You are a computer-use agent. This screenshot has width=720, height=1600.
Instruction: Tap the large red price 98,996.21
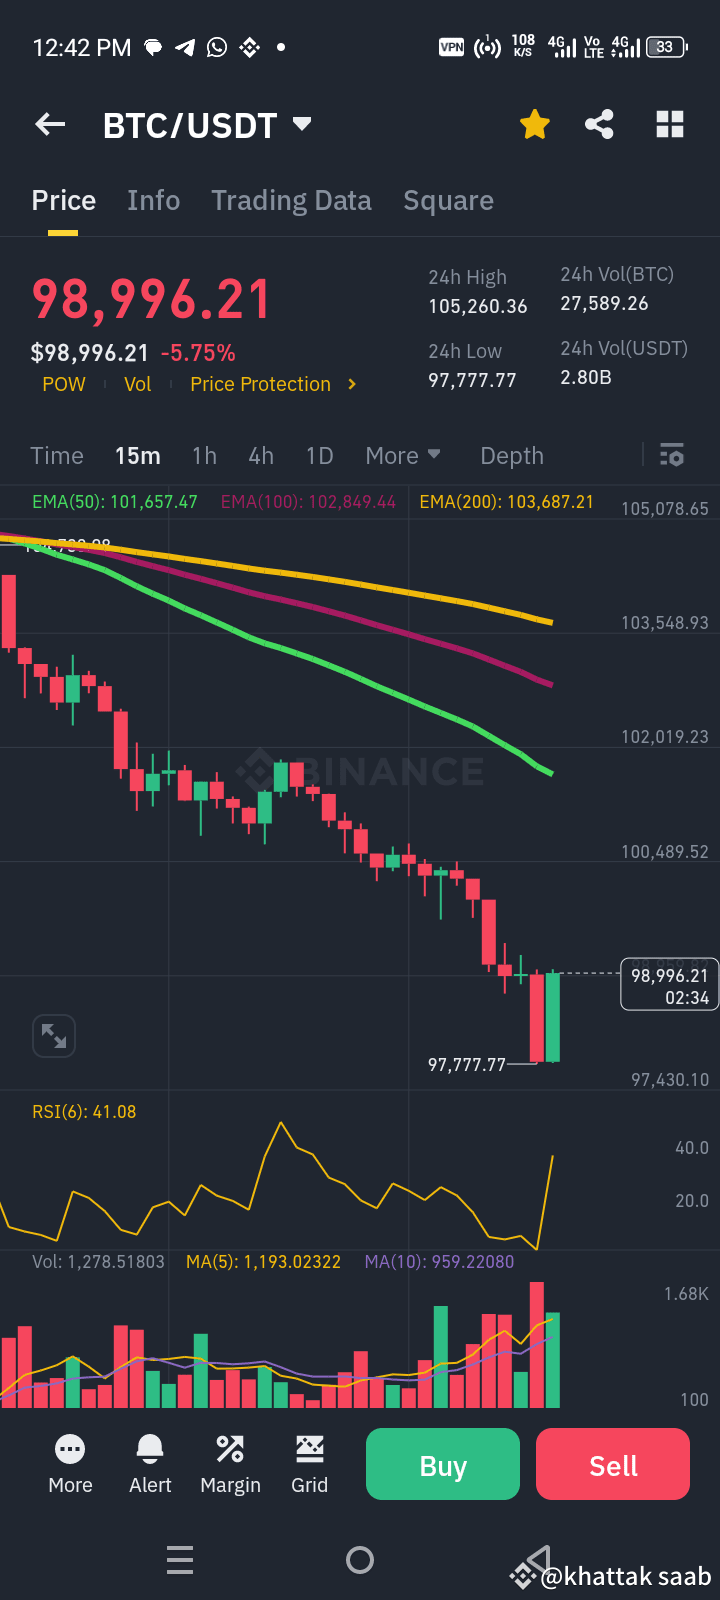pyautogui.click(x=151, y=300)
